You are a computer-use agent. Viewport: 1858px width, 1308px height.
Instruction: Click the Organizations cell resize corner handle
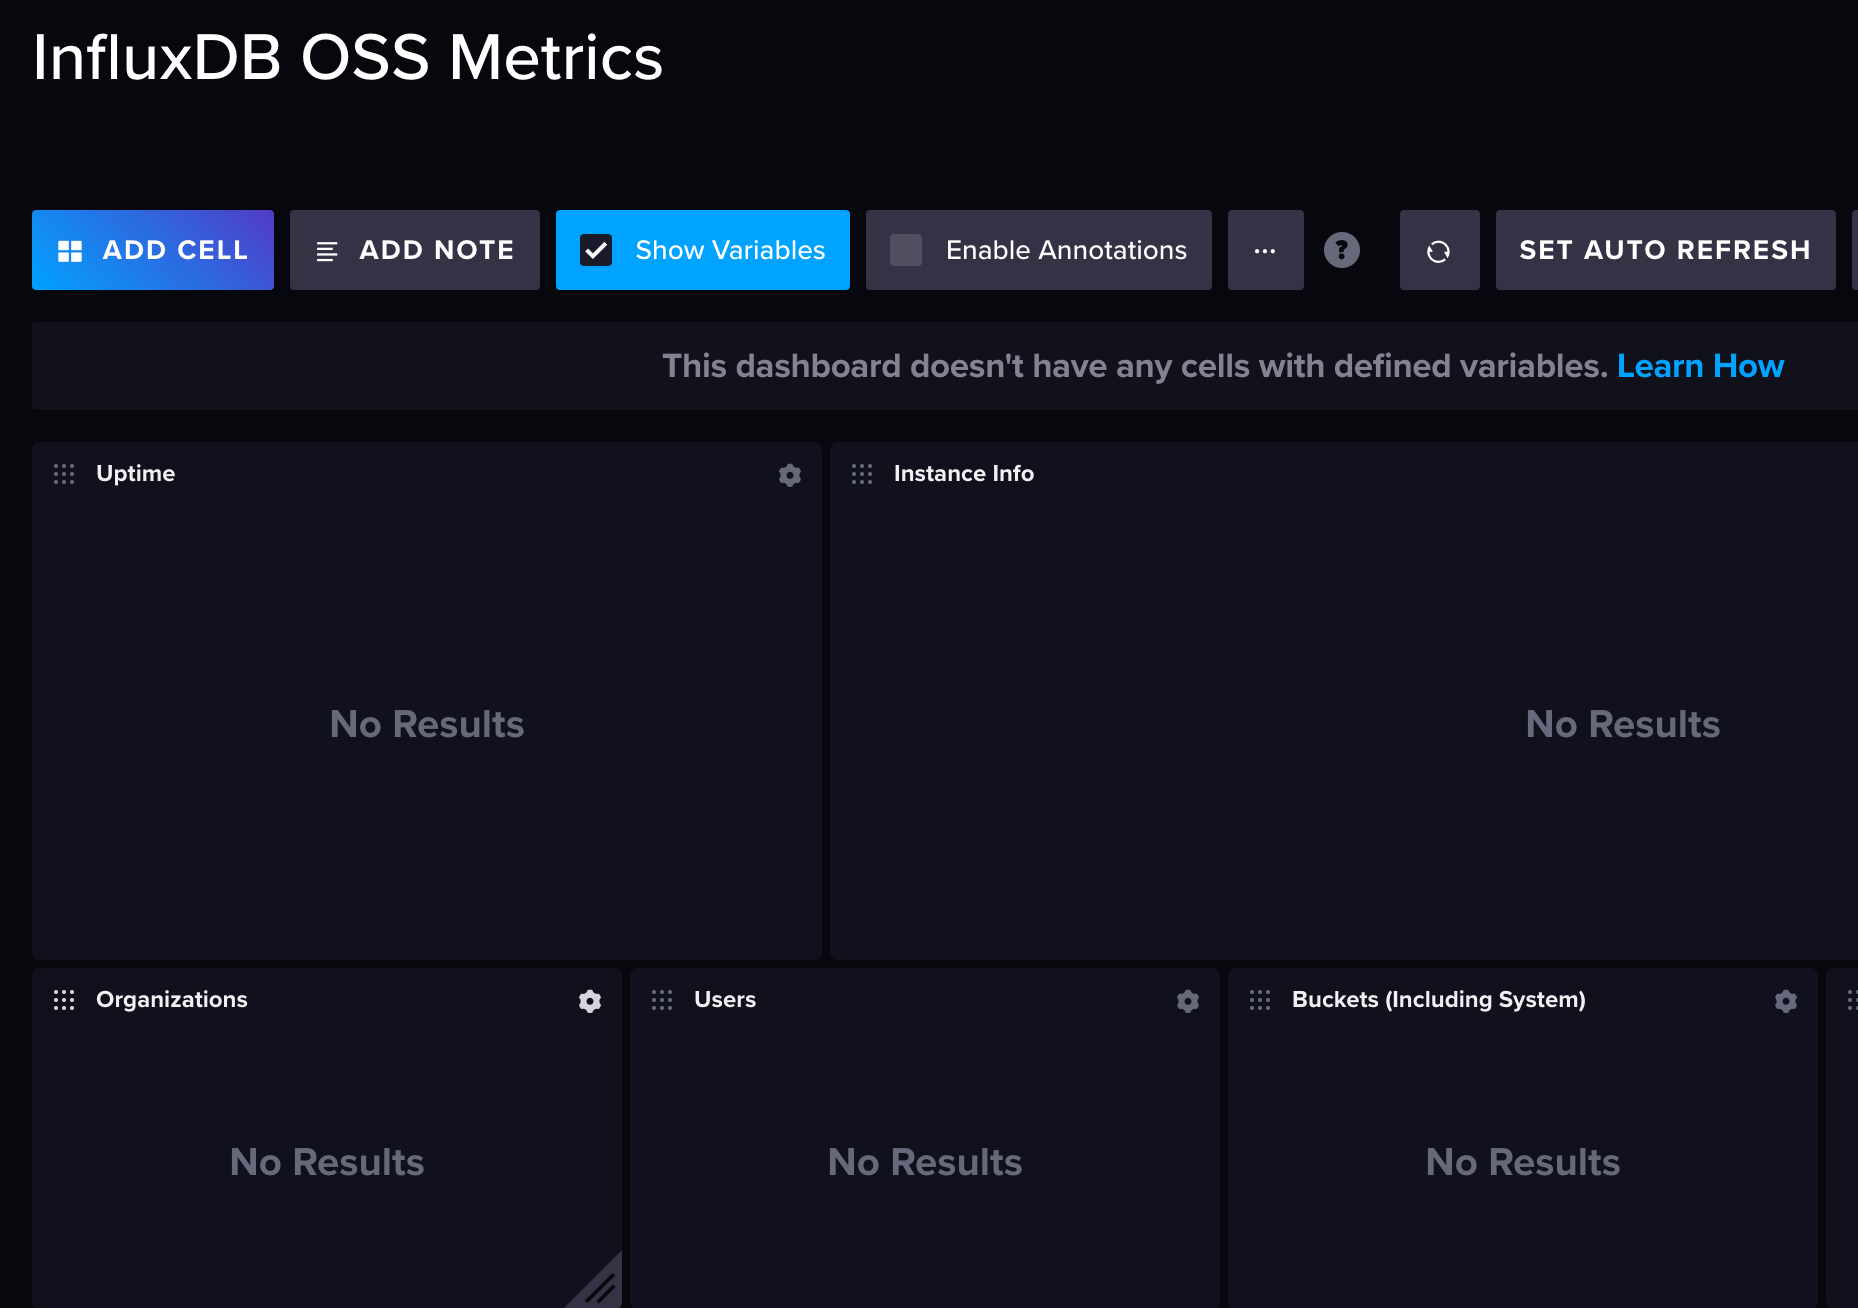603,1287
